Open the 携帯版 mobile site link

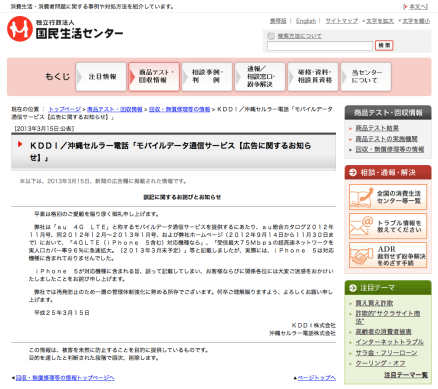click(278, 21)
